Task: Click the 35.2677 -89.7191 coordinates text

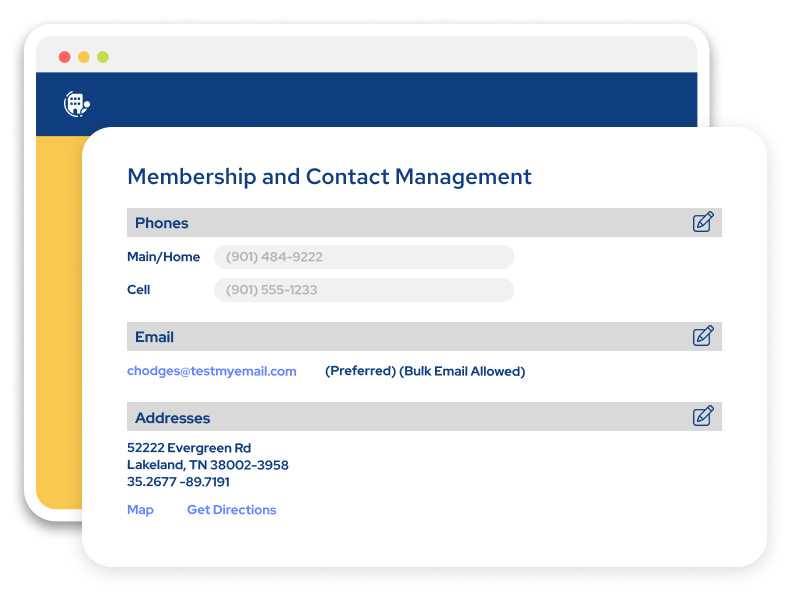Action: coord(178,482)
